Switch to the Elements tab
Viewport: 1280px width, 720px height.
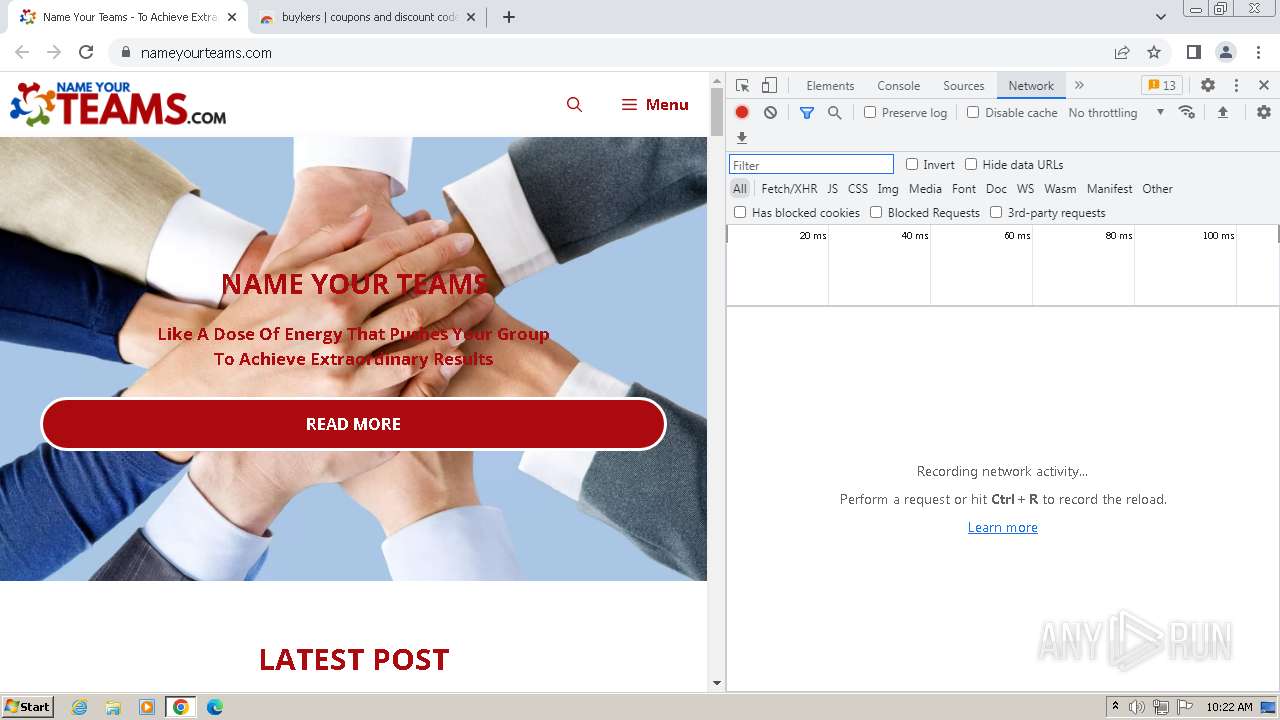pyautogui.click(x=830, y=85)
